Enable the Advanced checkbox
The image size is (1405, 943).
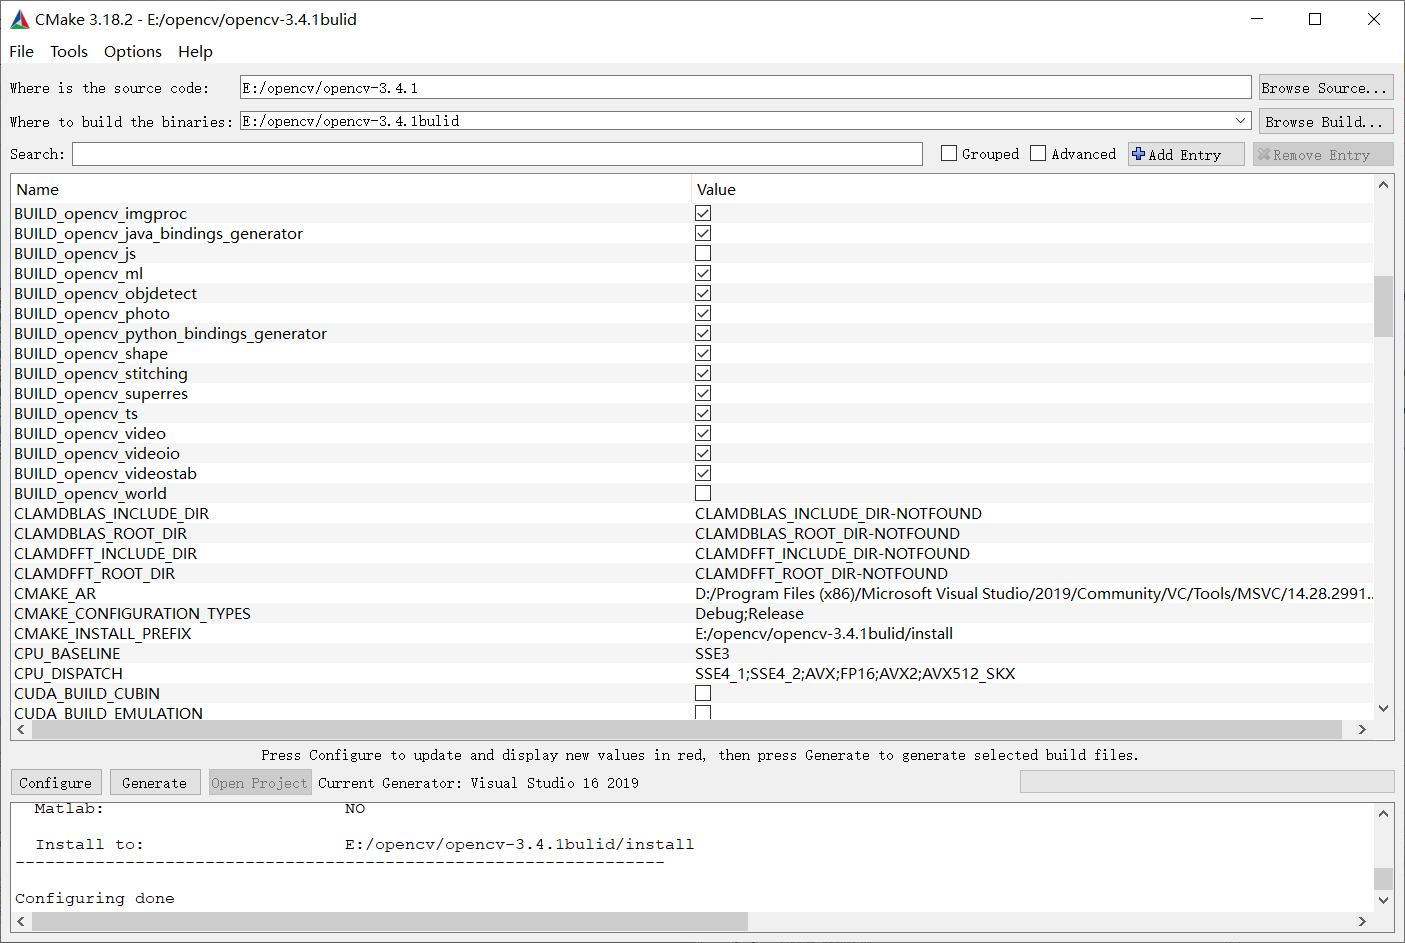click(1038, 153)
